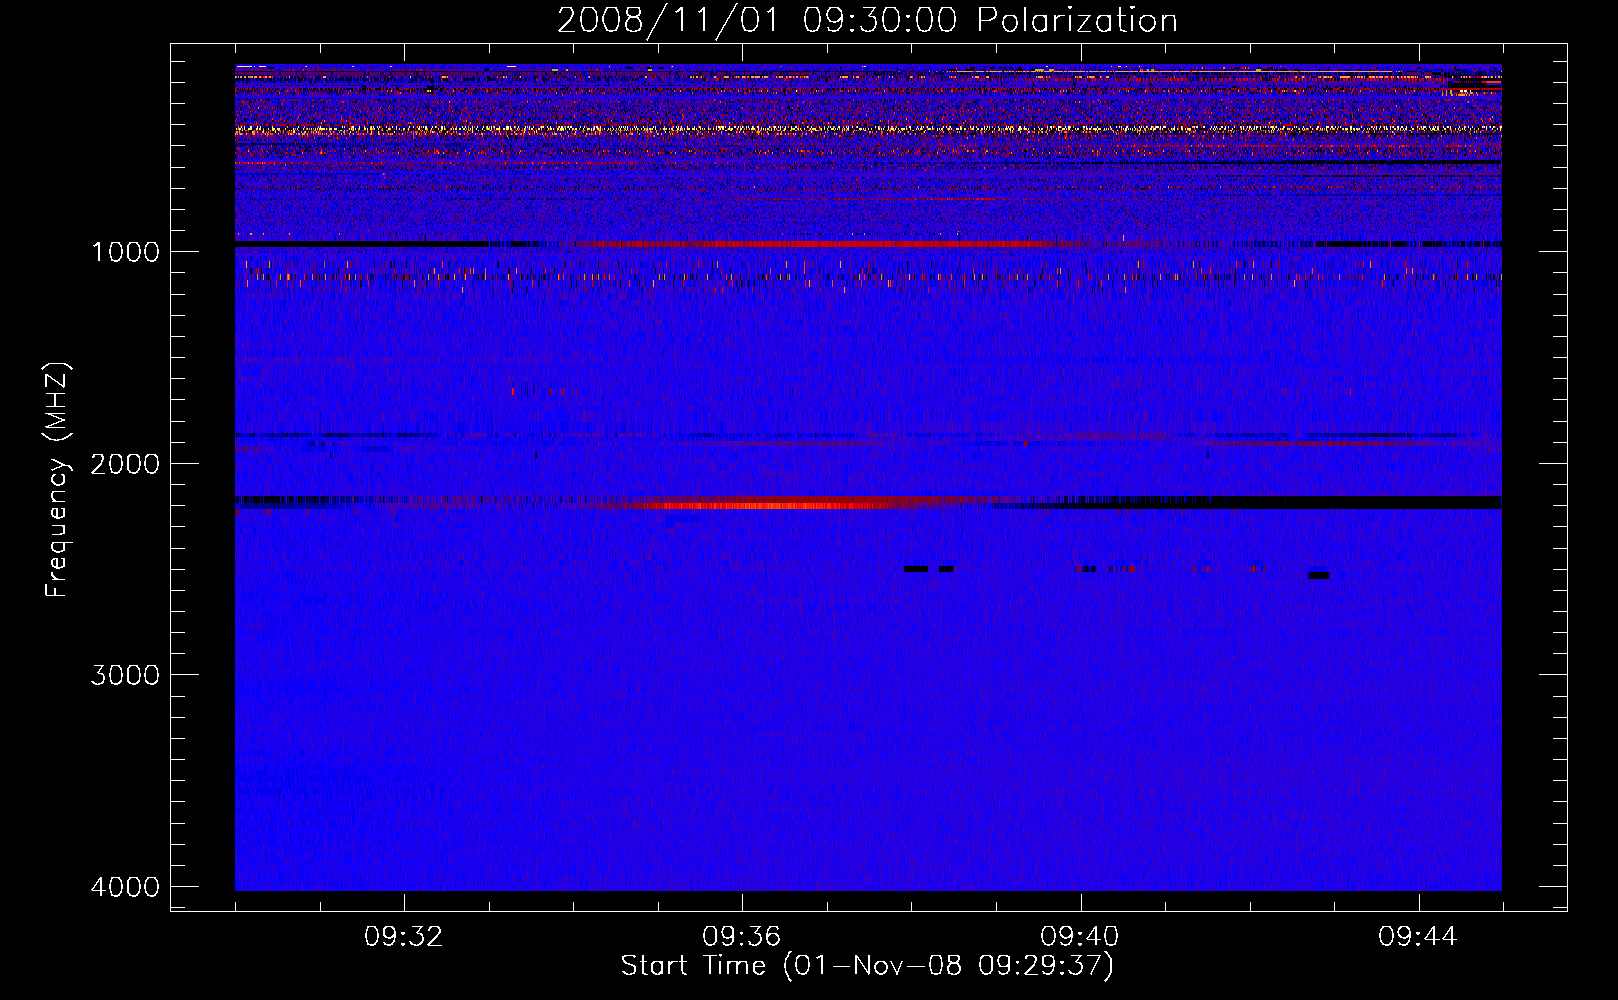Image resolution: width=1618 pixels, height=1000 pixels.
Task: Click the 09:44 time tick label
Action: pos(1418,937)
